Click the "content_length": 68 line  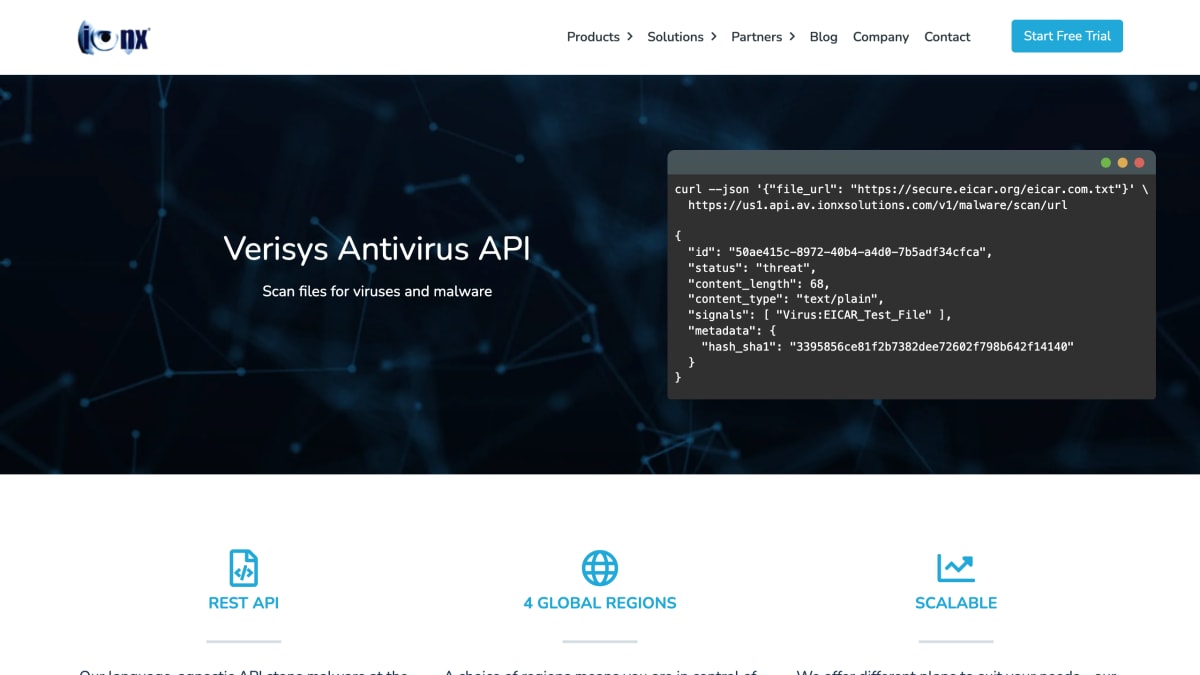(x=759, y=283)
